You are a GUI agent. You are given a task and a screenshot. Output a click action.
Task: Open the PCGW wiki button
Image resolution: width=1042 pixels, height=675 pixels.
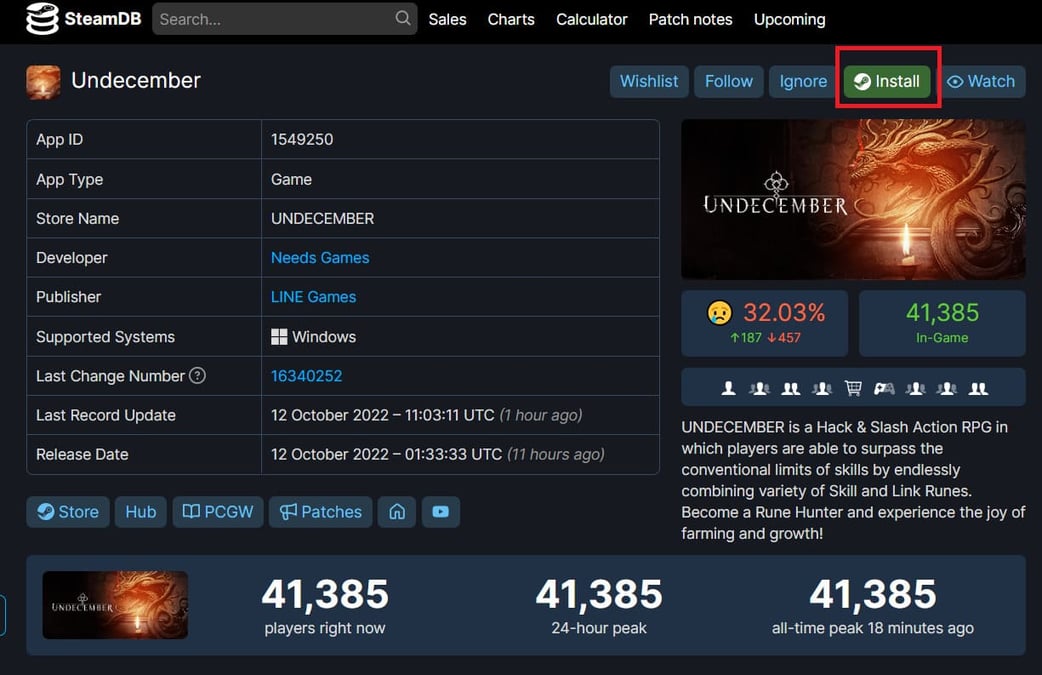coord(218,512)
